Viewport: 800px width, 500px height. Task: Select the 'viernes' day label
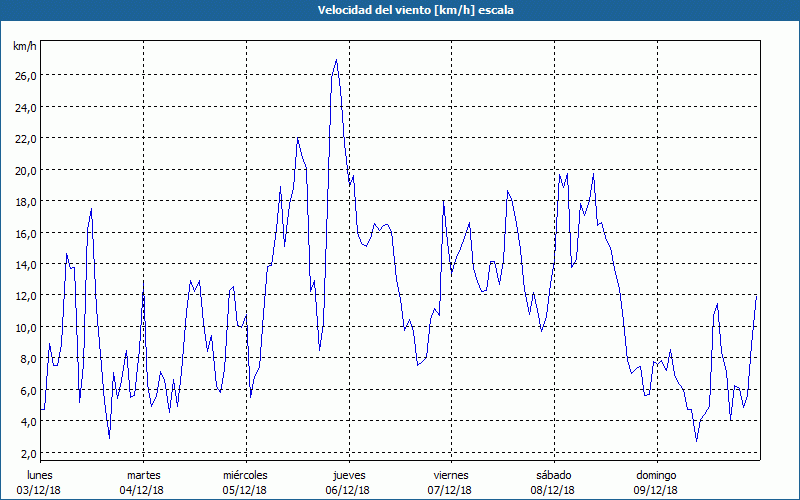click(x=451, y=475)
